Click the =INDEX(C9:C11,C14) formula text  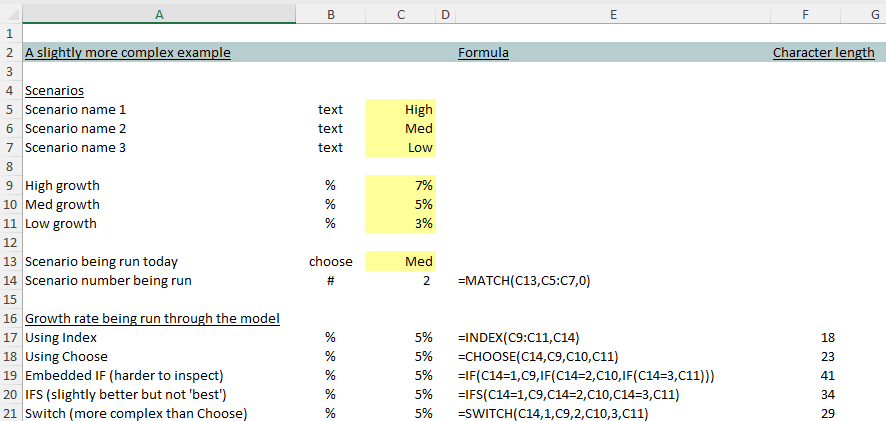(x=518, y=338)
